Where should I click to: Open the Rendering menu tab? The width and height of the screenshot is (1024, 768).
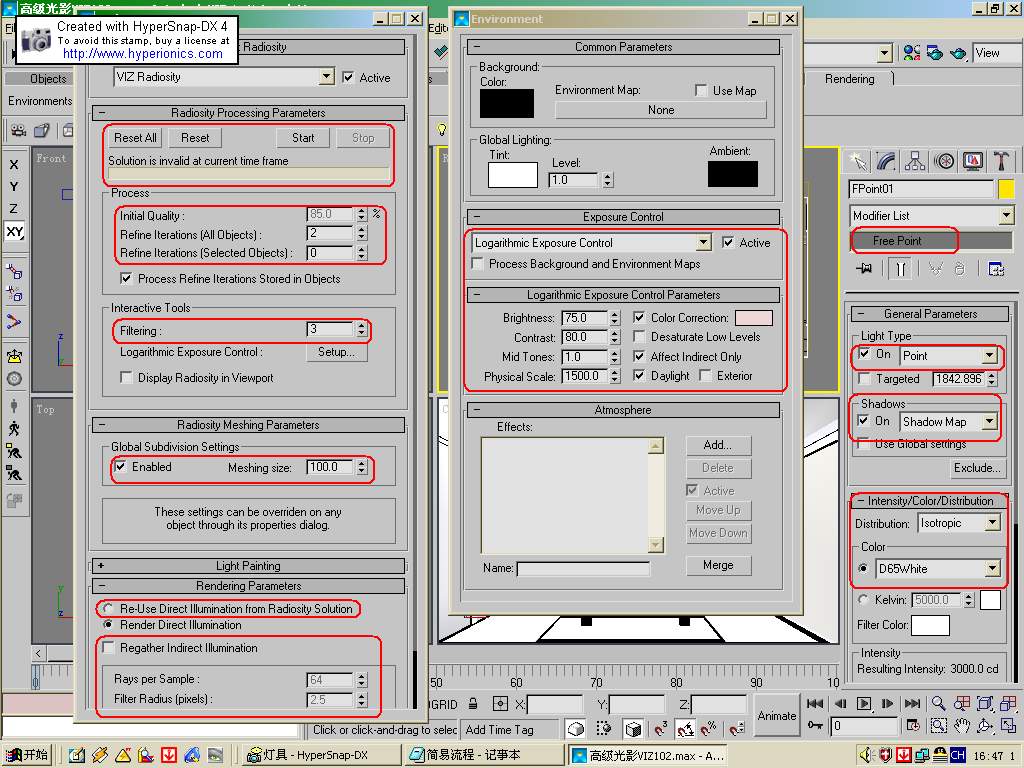[x=849, y=79]
